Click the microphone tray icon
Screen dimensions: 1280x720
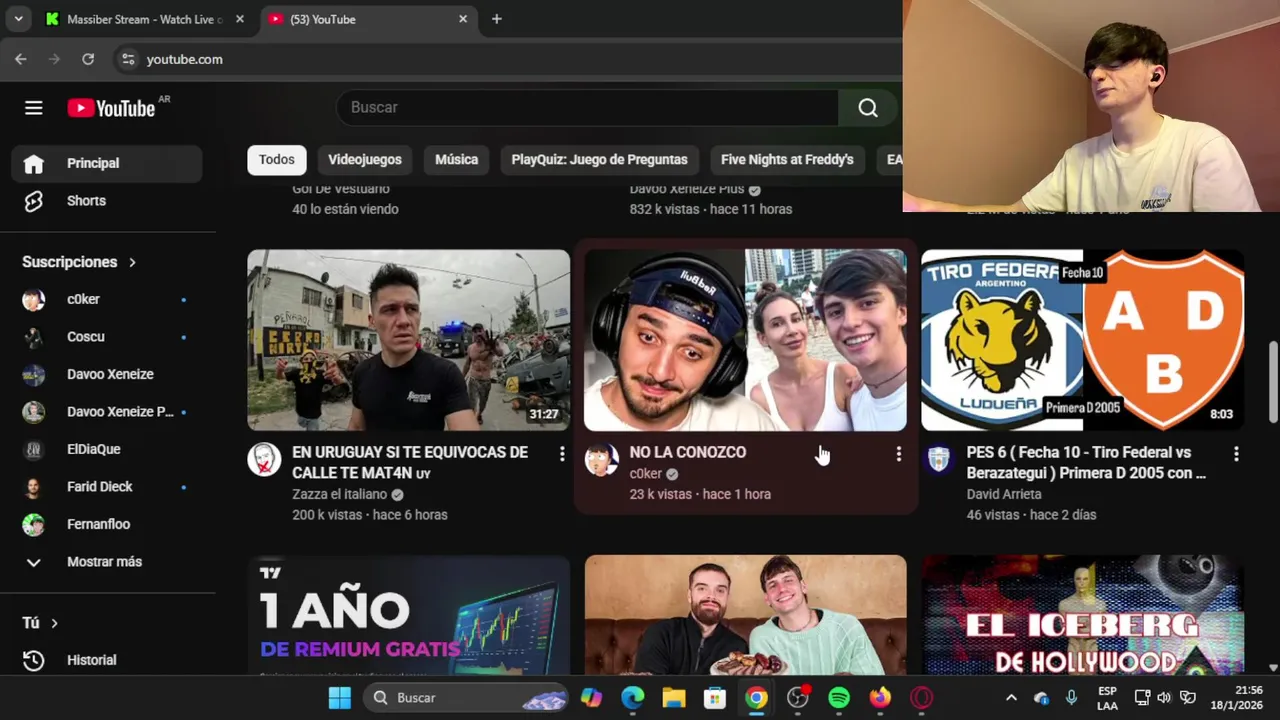point(1072,698)
